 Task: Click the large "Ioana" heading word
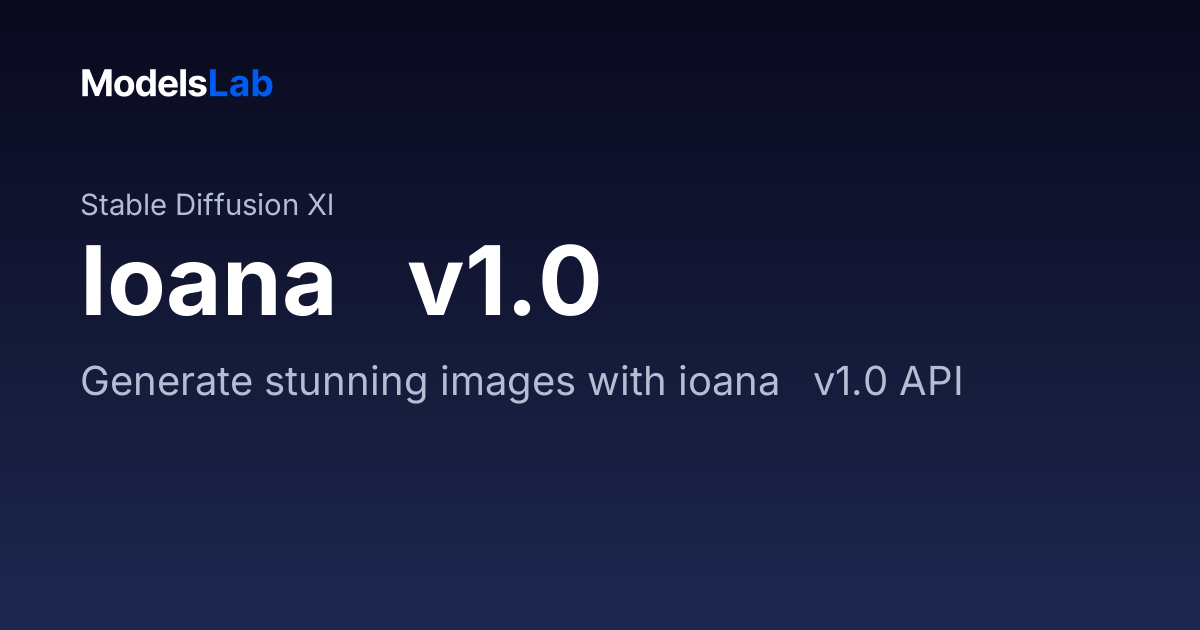pyautogui.click(x=208, y=282)
